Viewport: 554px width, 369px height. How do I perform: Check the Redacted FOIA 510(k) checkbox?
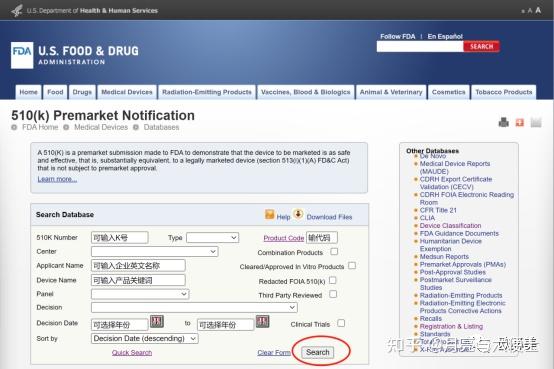332,280
